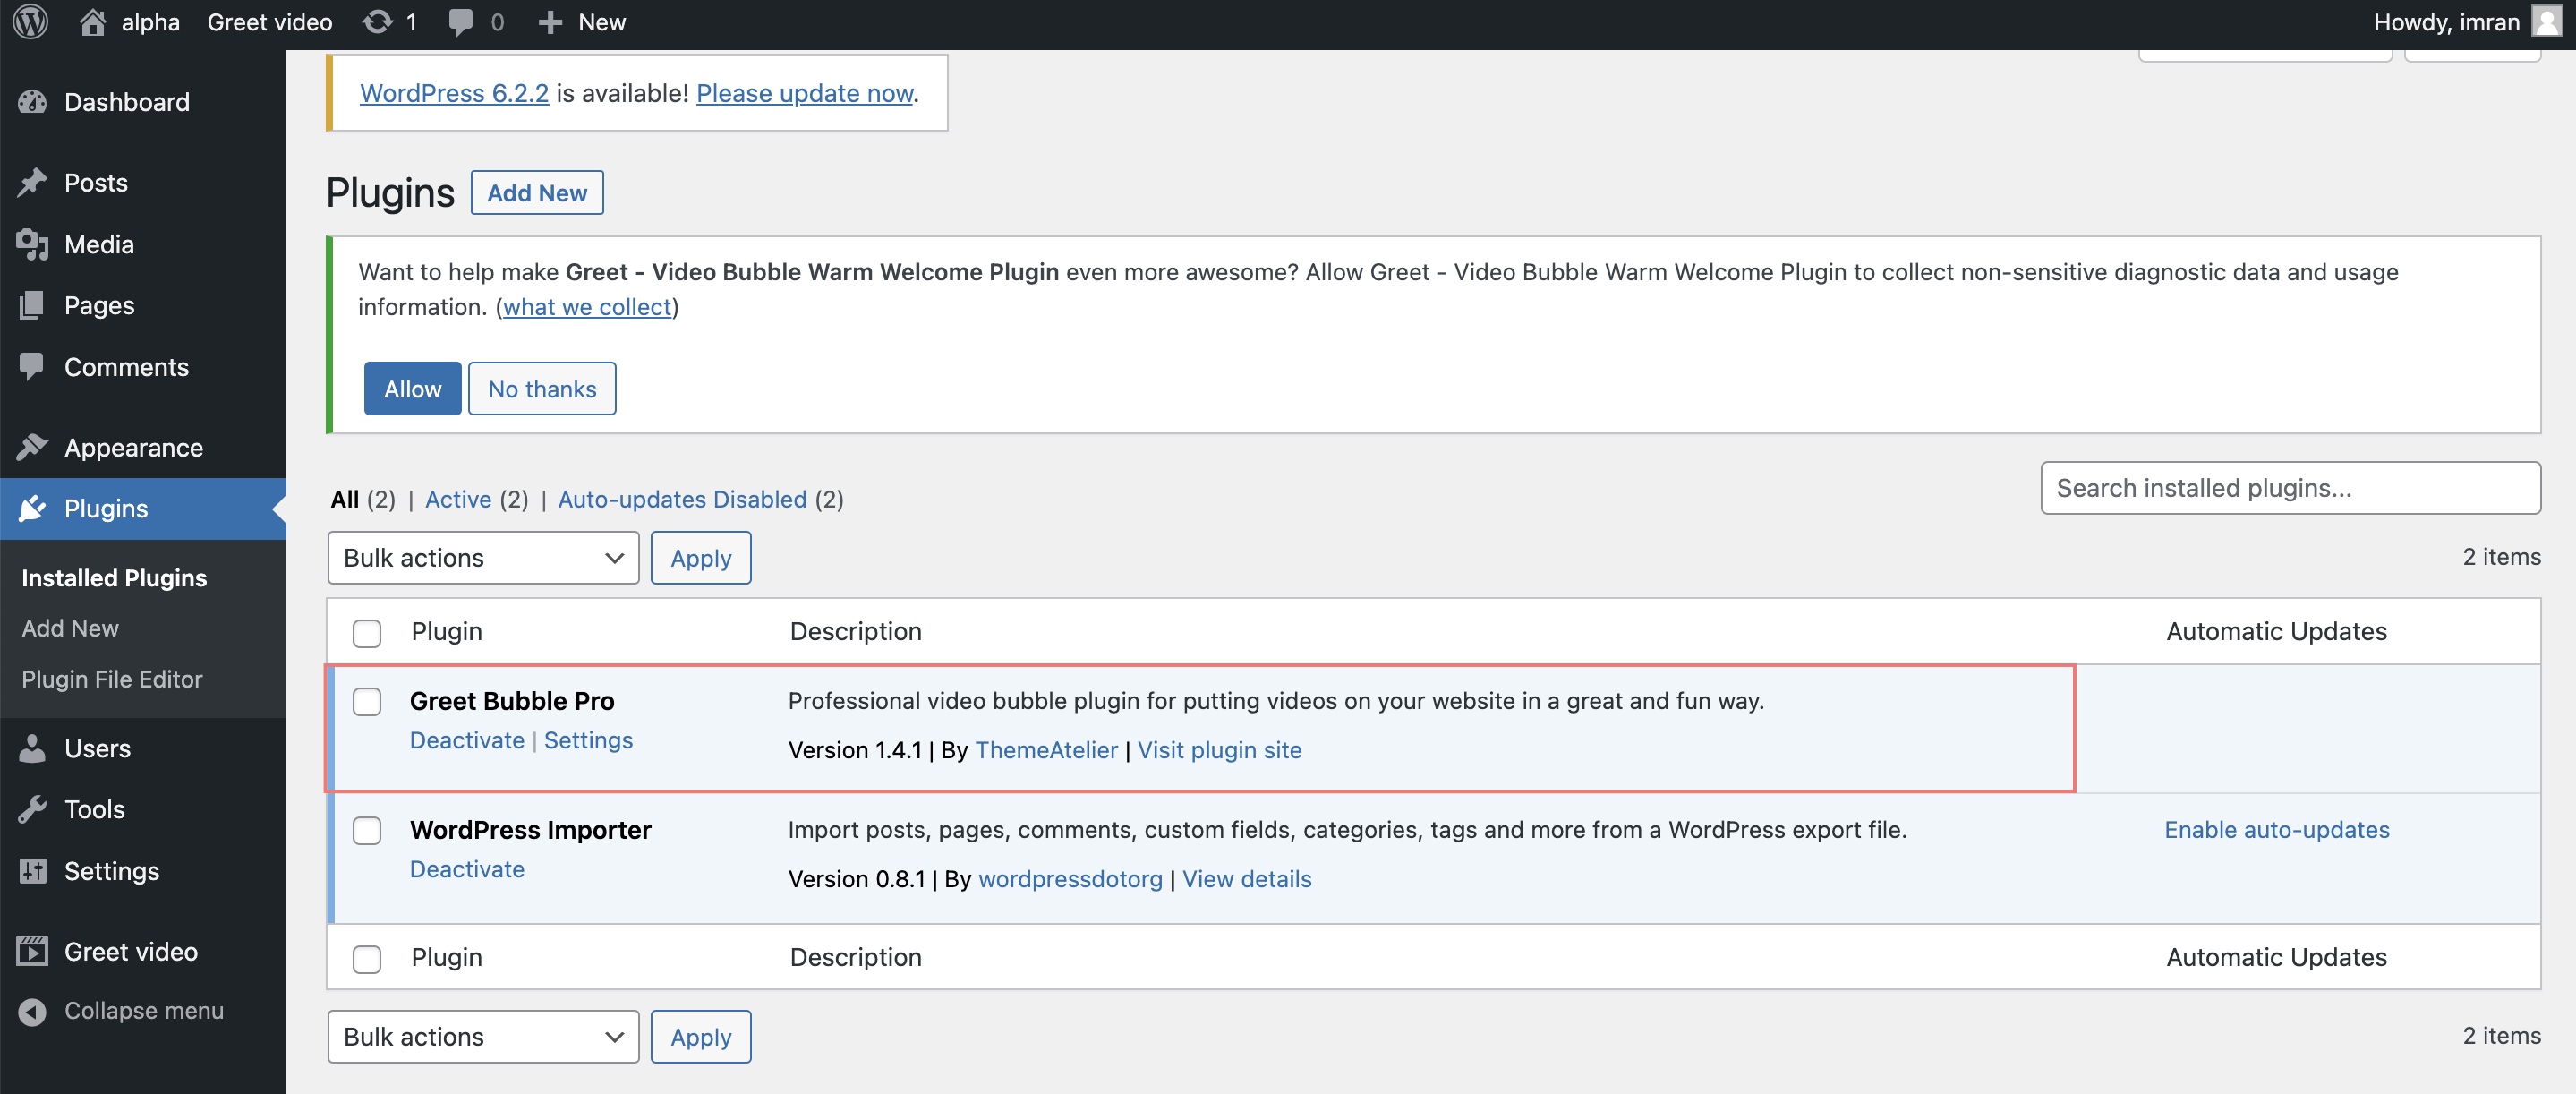Image resolution: width=2576 pixels, height=1094 pixels.
Task: Open the Plugin File Editor submenu item
Action: (112, 679)
